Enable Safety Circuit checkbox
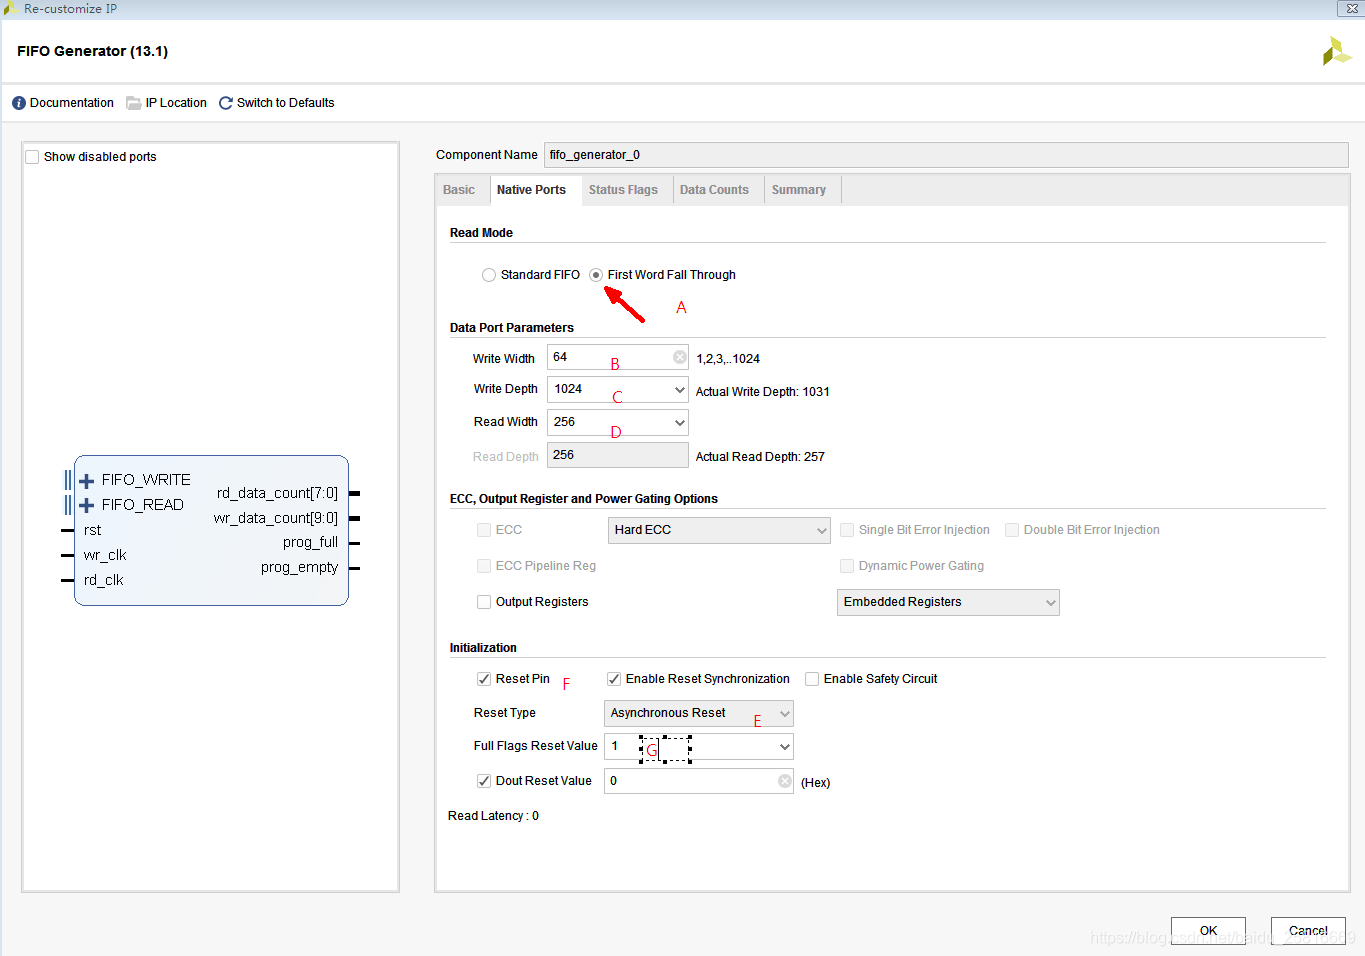Viewport: 1365px width, 956px height. pyautogui.click(x=812, y=679)
